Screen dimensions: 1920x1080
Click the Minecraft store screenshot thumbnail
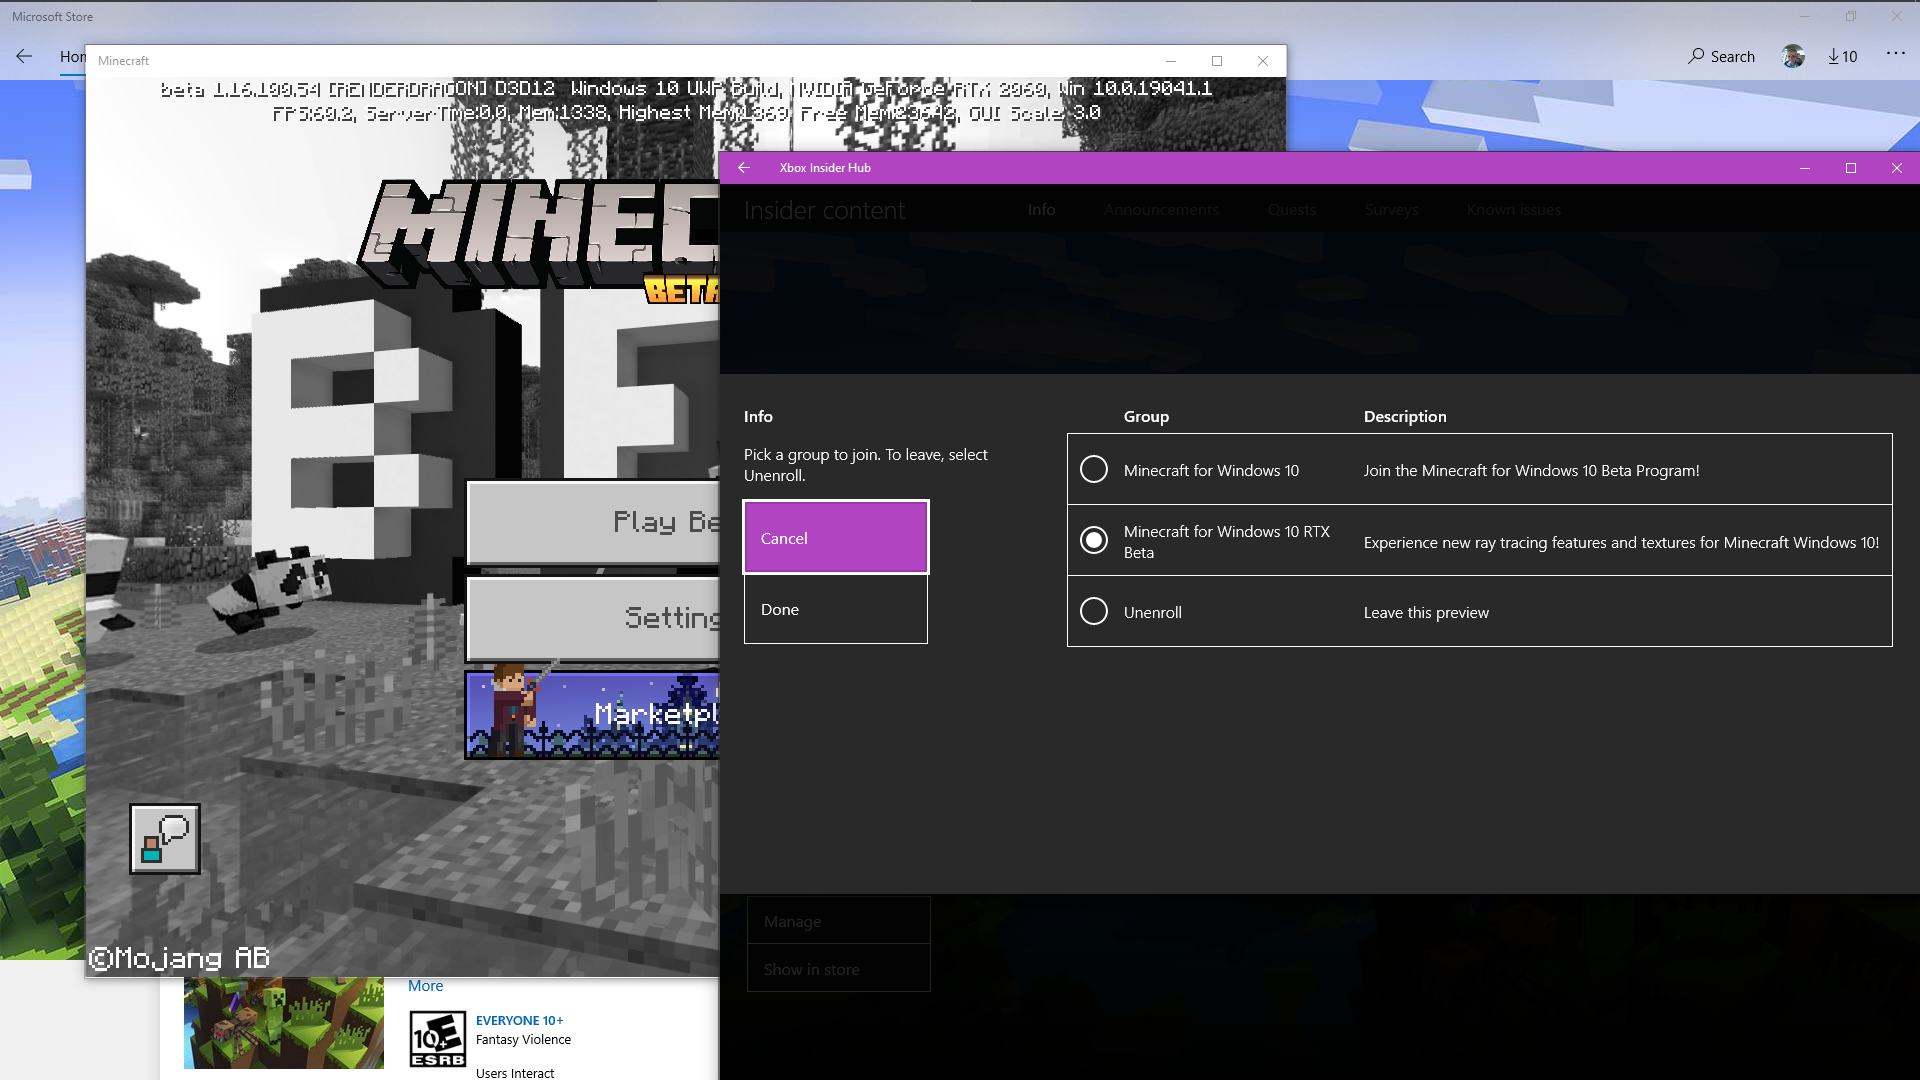tap(283, 1023)
